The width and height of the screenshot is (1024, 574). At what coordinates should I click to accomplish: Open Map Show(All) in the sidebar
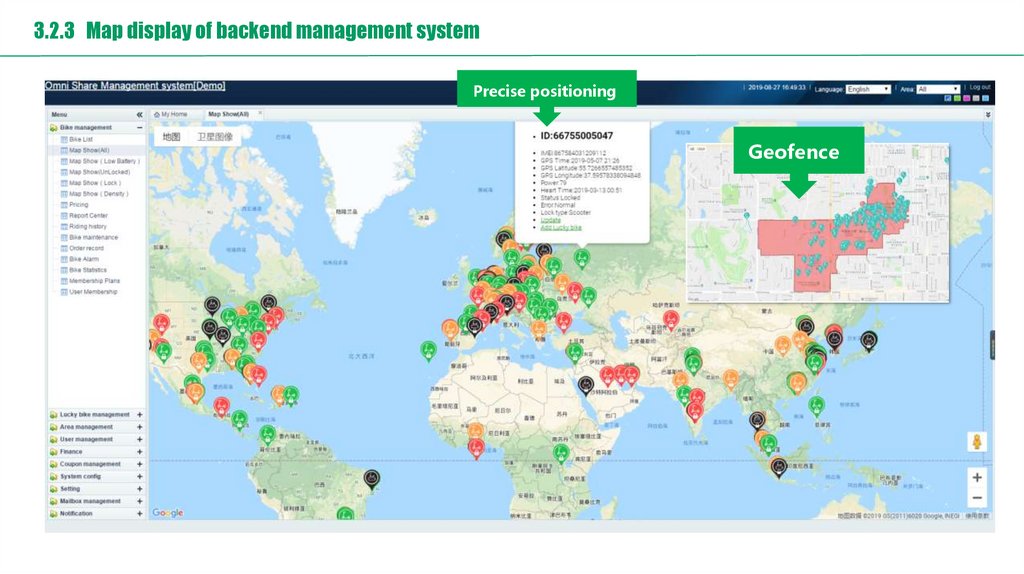coord(89,150)
